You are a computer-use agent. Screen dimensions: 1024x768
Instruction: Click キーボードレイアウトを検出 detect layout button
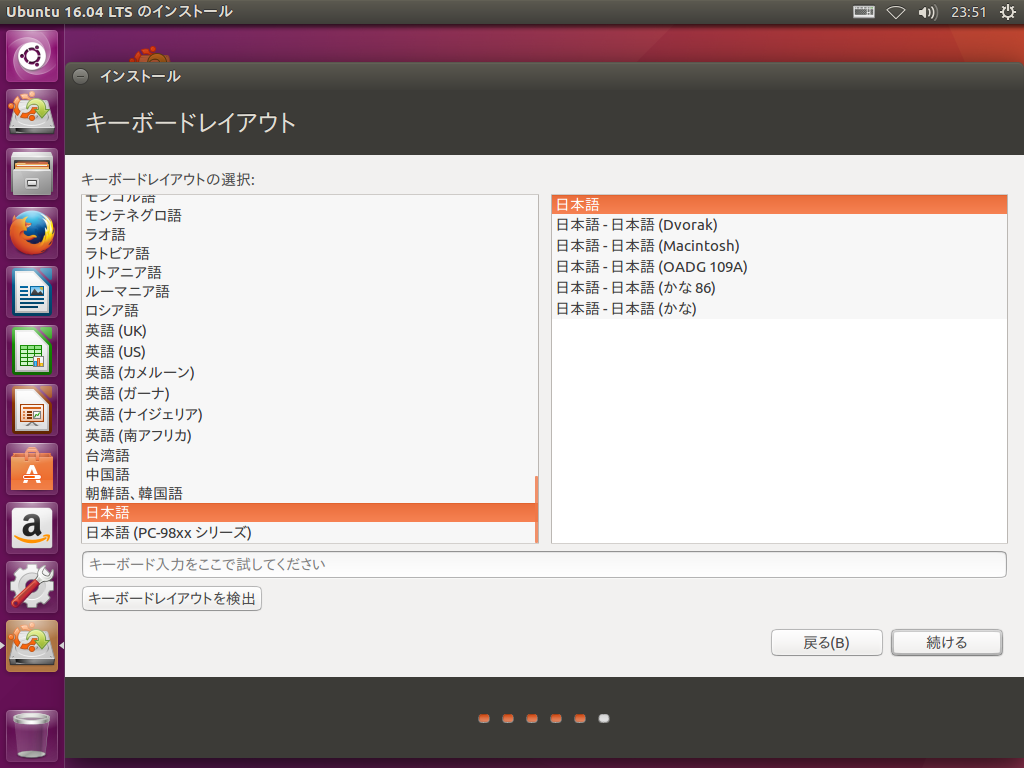coord(172,598)
